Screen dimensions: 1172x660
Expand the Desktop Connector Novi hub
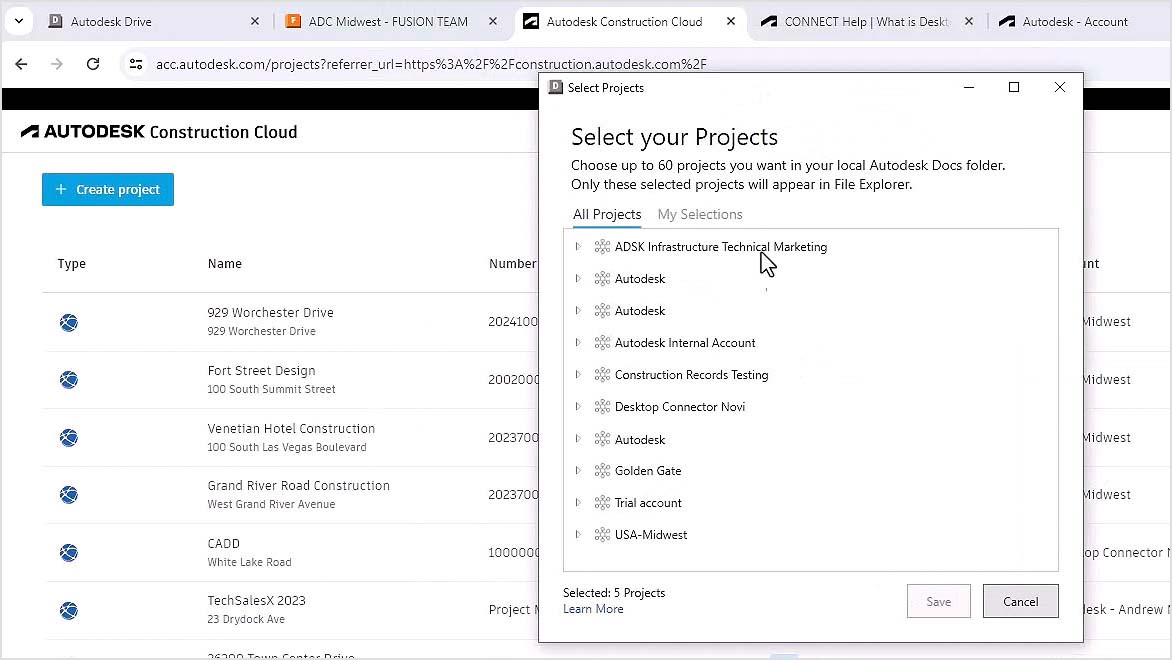[x=578, y=407]
